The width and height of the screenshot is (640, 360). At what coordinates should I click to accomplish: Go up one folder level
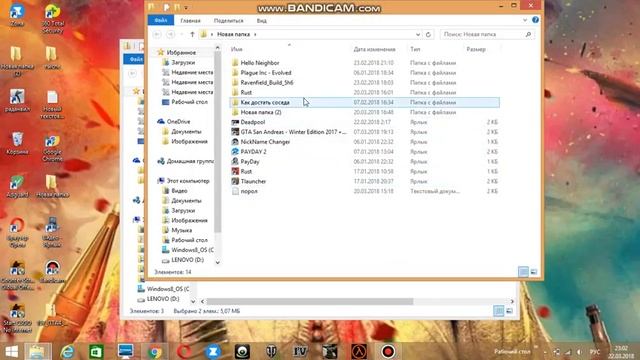point(192,35)
